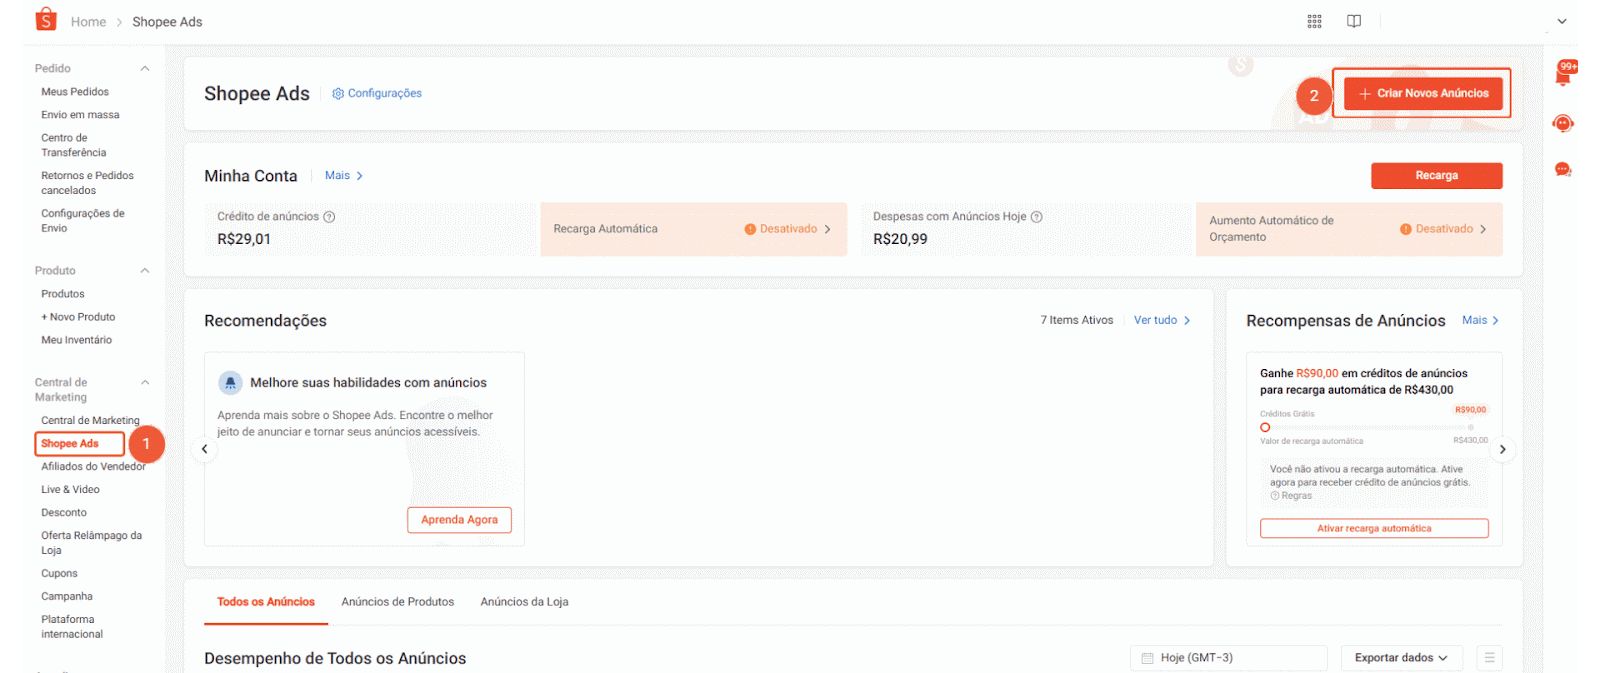Select Shopee Ads in sidebar

point(70,443)
